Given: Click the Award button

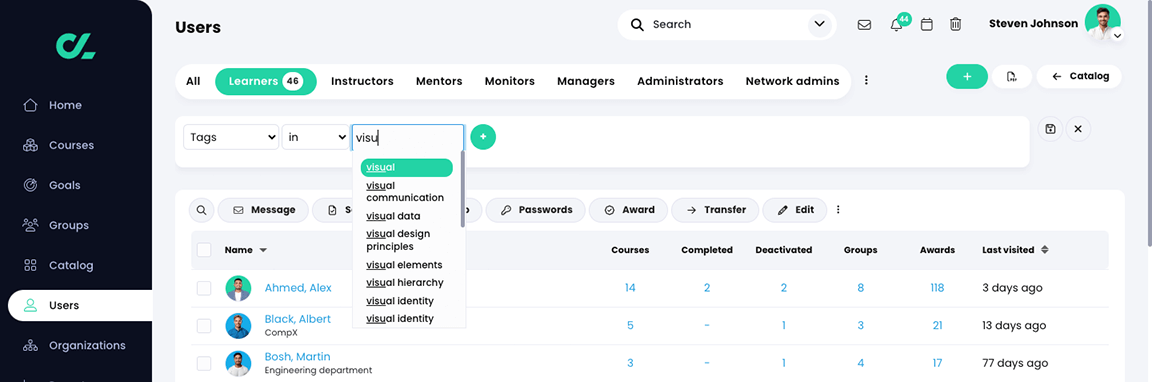Looking at the screenshot, I should pos(628,210).
